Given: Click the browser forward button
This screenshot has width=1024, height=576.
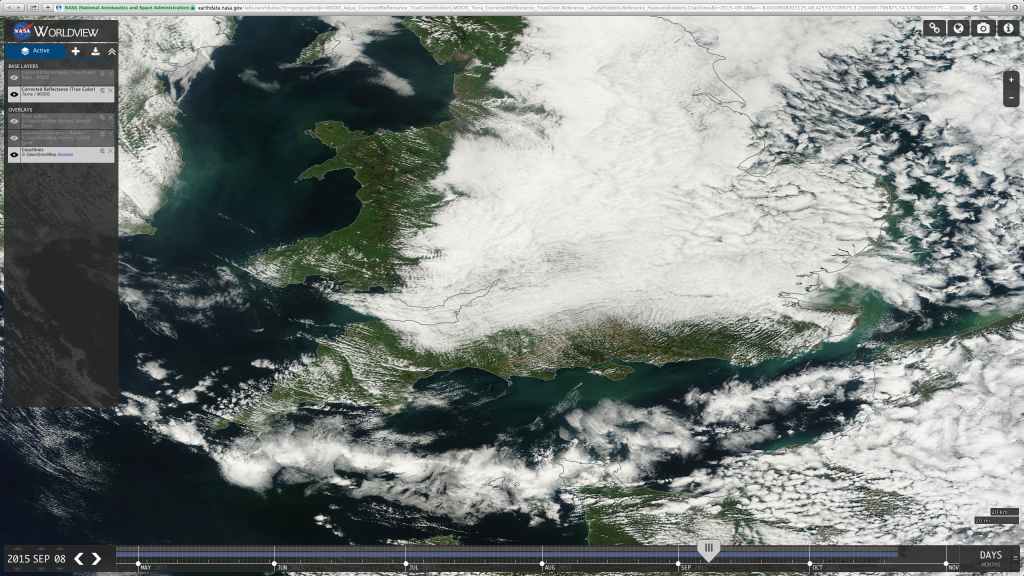Looking at the screenshot, I should tap(18, 8).
